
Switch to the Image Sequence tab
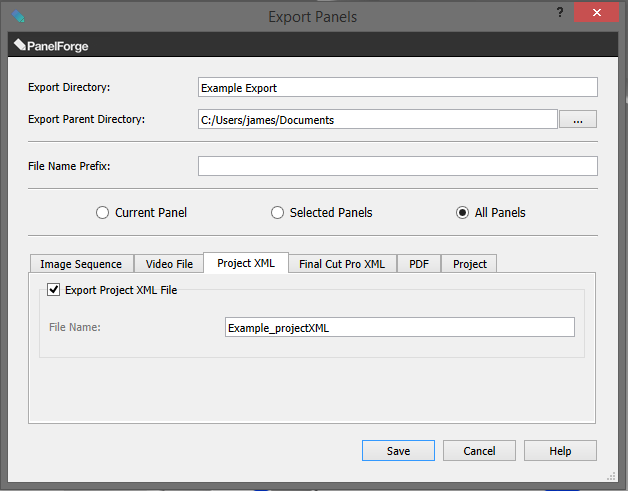81,264
